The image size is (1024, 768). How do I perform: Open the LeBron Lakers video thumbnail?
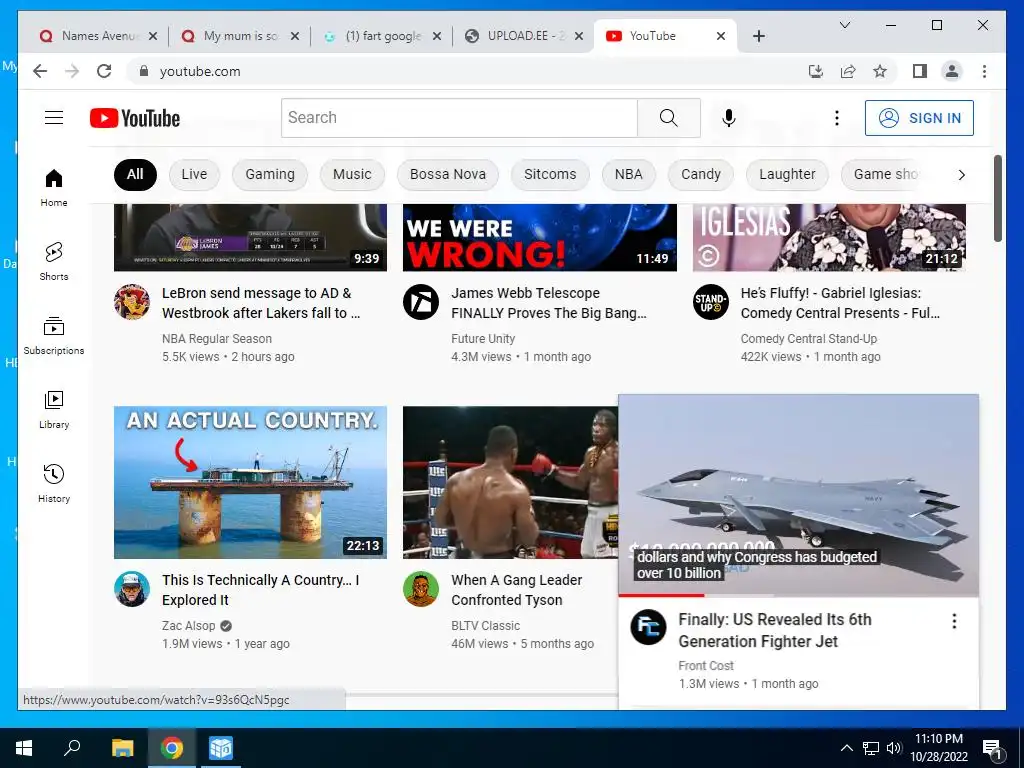(250, 237)
